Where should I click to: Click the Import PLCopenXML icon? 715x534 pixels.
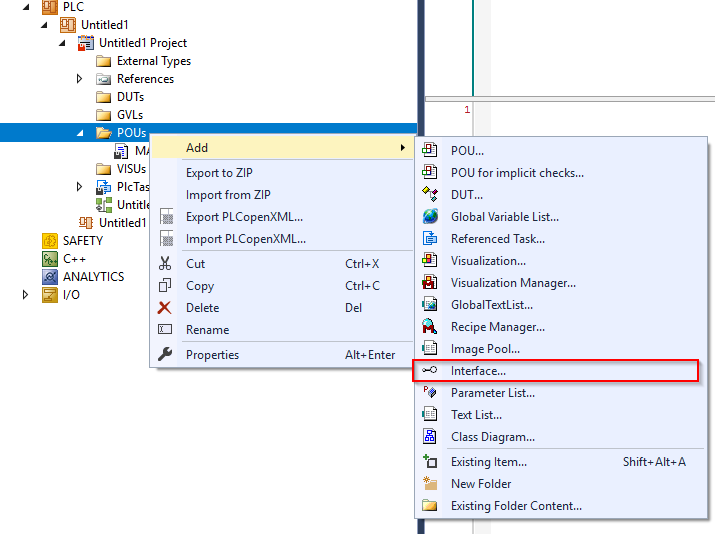167,238
